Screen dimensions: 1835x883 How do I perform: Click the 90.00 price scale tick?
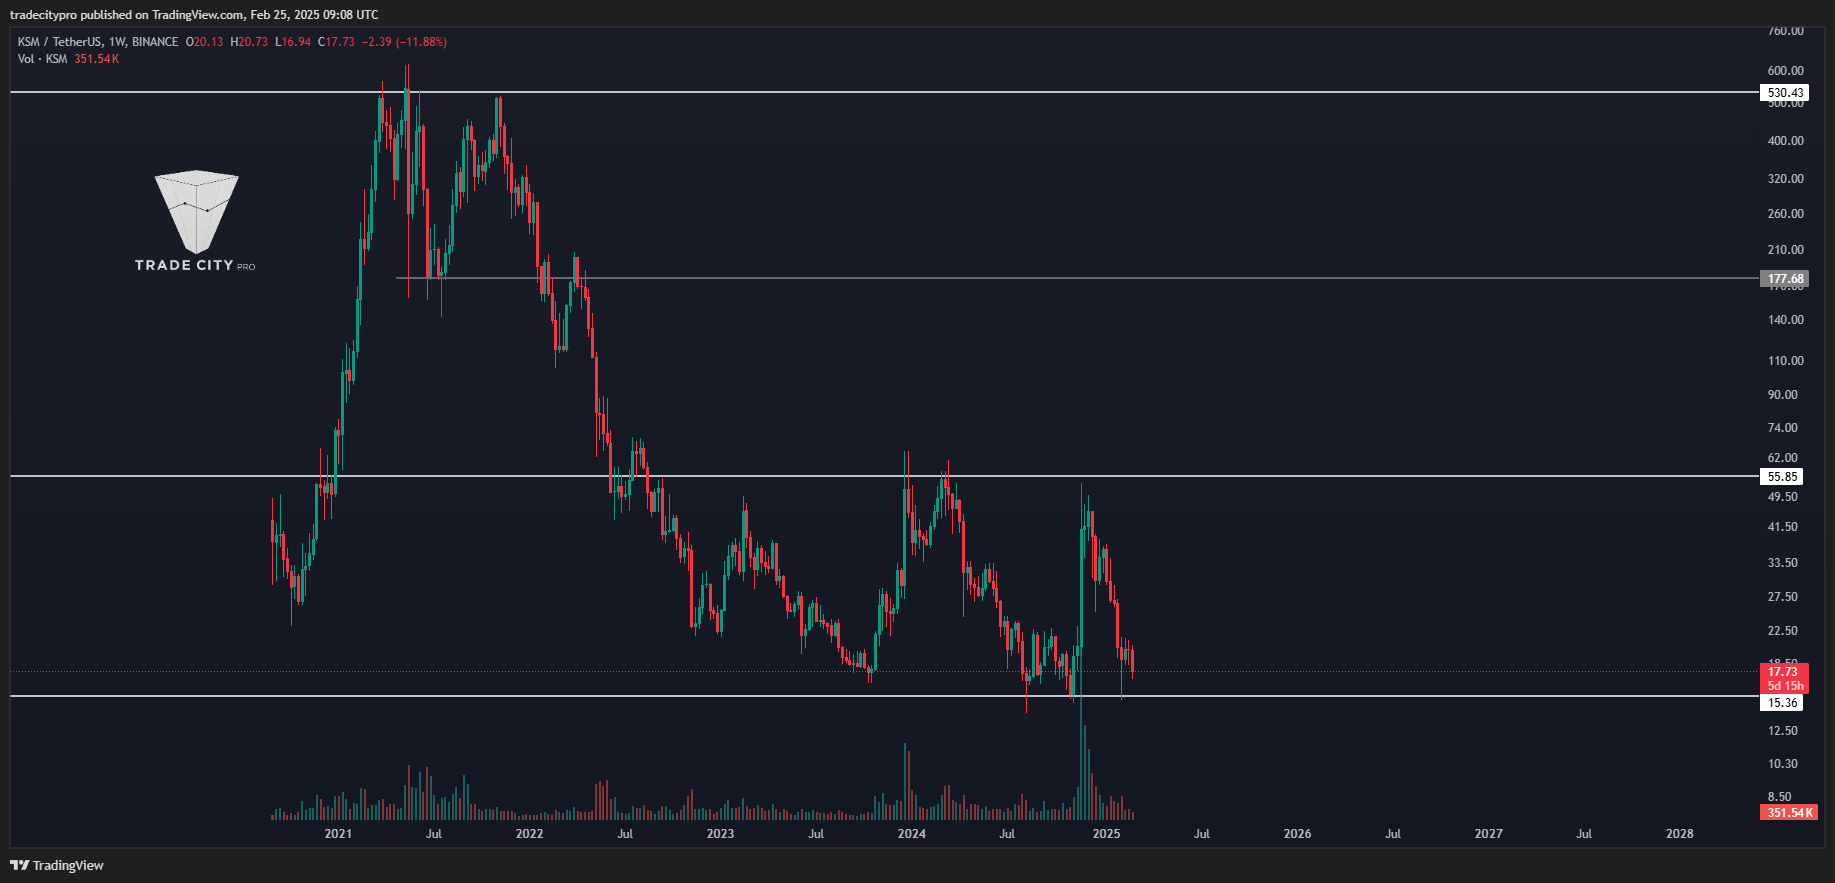pyautogui.click(x=1782, y=395)
